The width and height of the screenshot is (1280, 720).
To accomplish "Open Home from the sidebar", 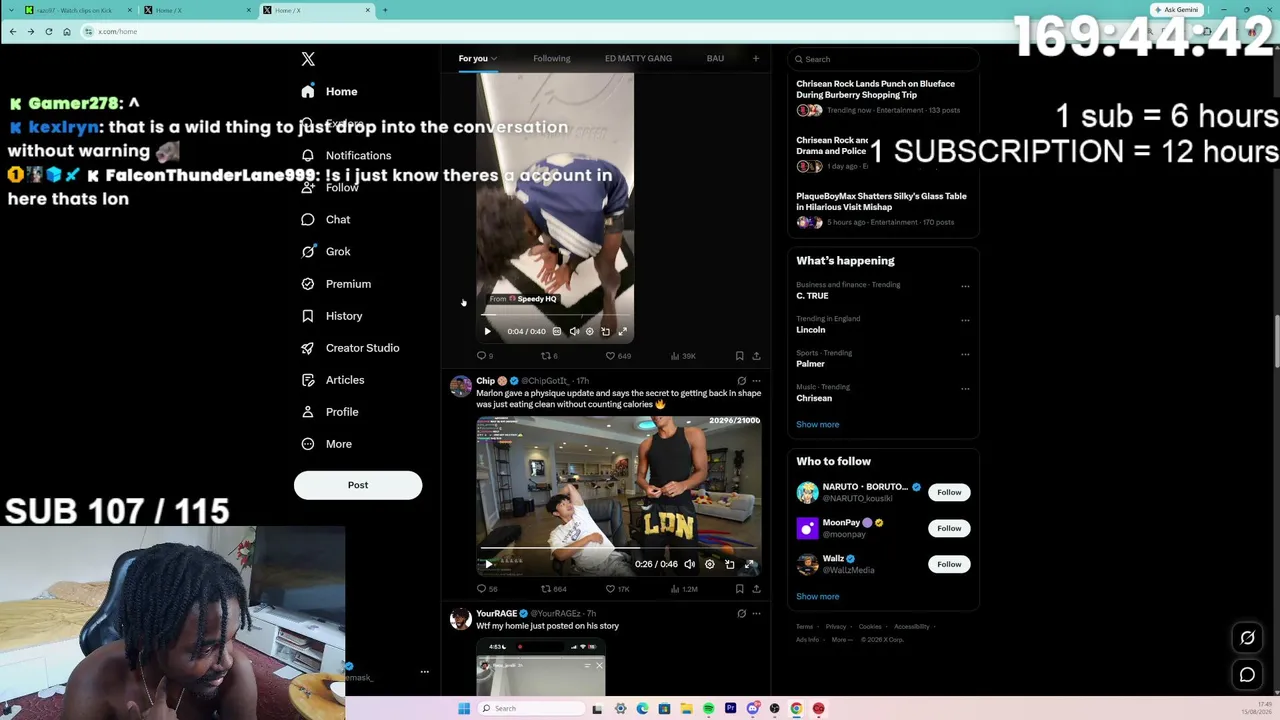I will [x=329, y=91].
